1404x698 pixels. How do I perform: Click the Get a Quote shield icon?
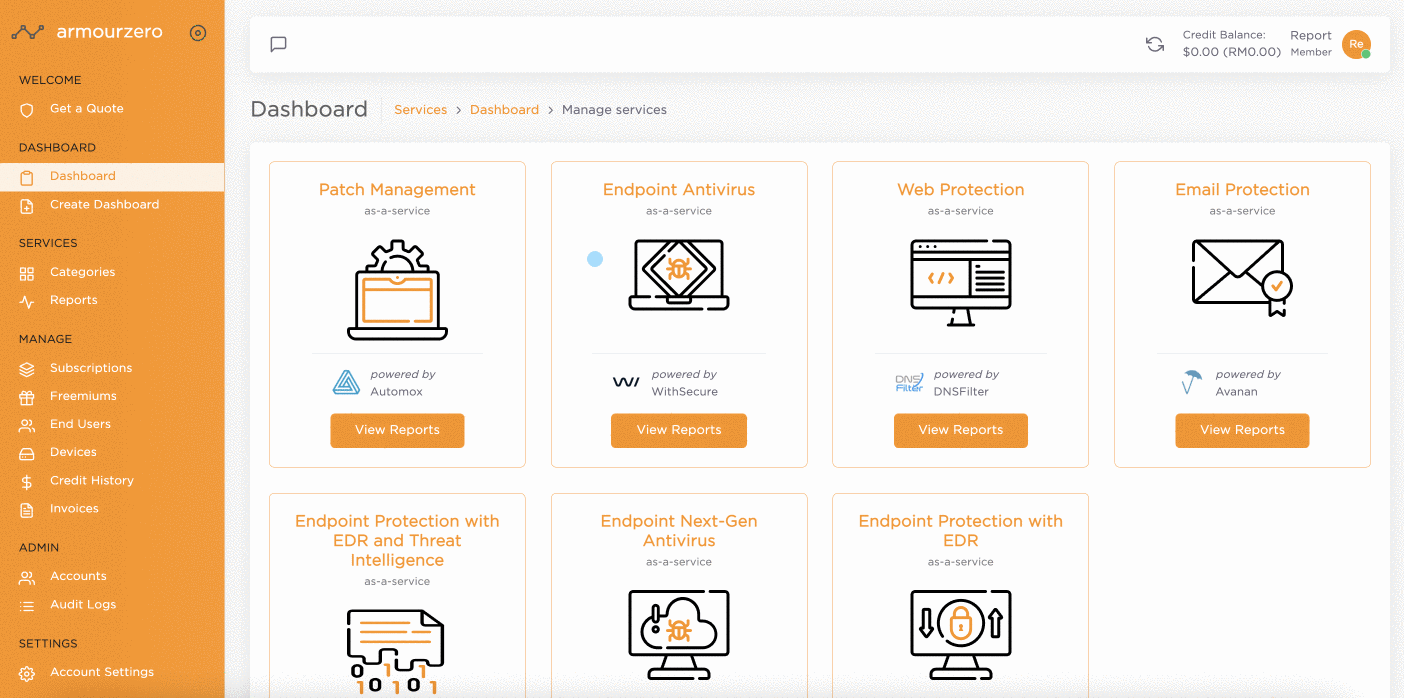click(27, 109)
